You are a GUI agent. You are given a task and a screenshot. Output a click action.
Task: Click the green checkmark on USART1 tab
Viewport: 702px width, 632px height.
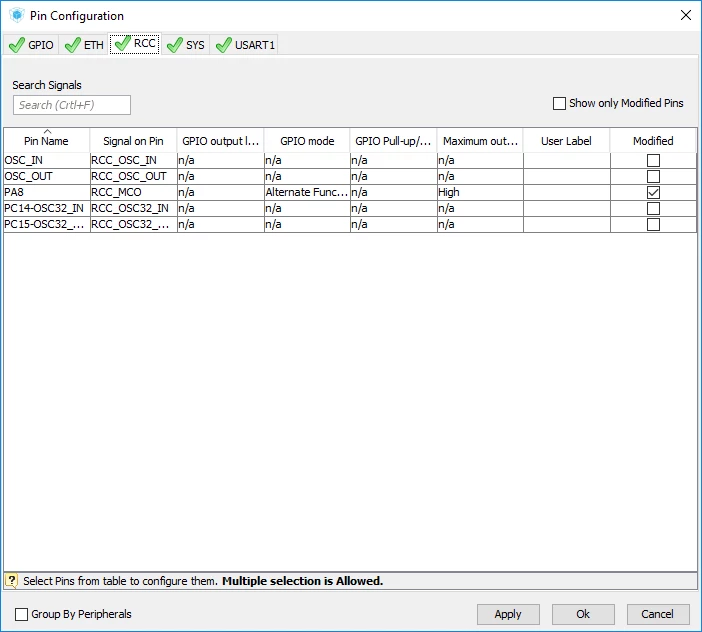(x=224, y=45)
